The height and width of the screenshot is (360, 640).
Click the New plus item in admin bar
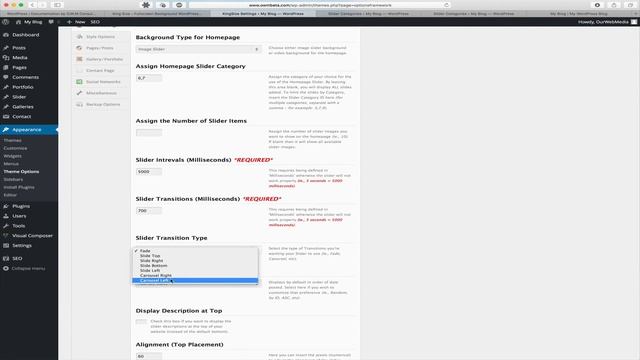76,22
